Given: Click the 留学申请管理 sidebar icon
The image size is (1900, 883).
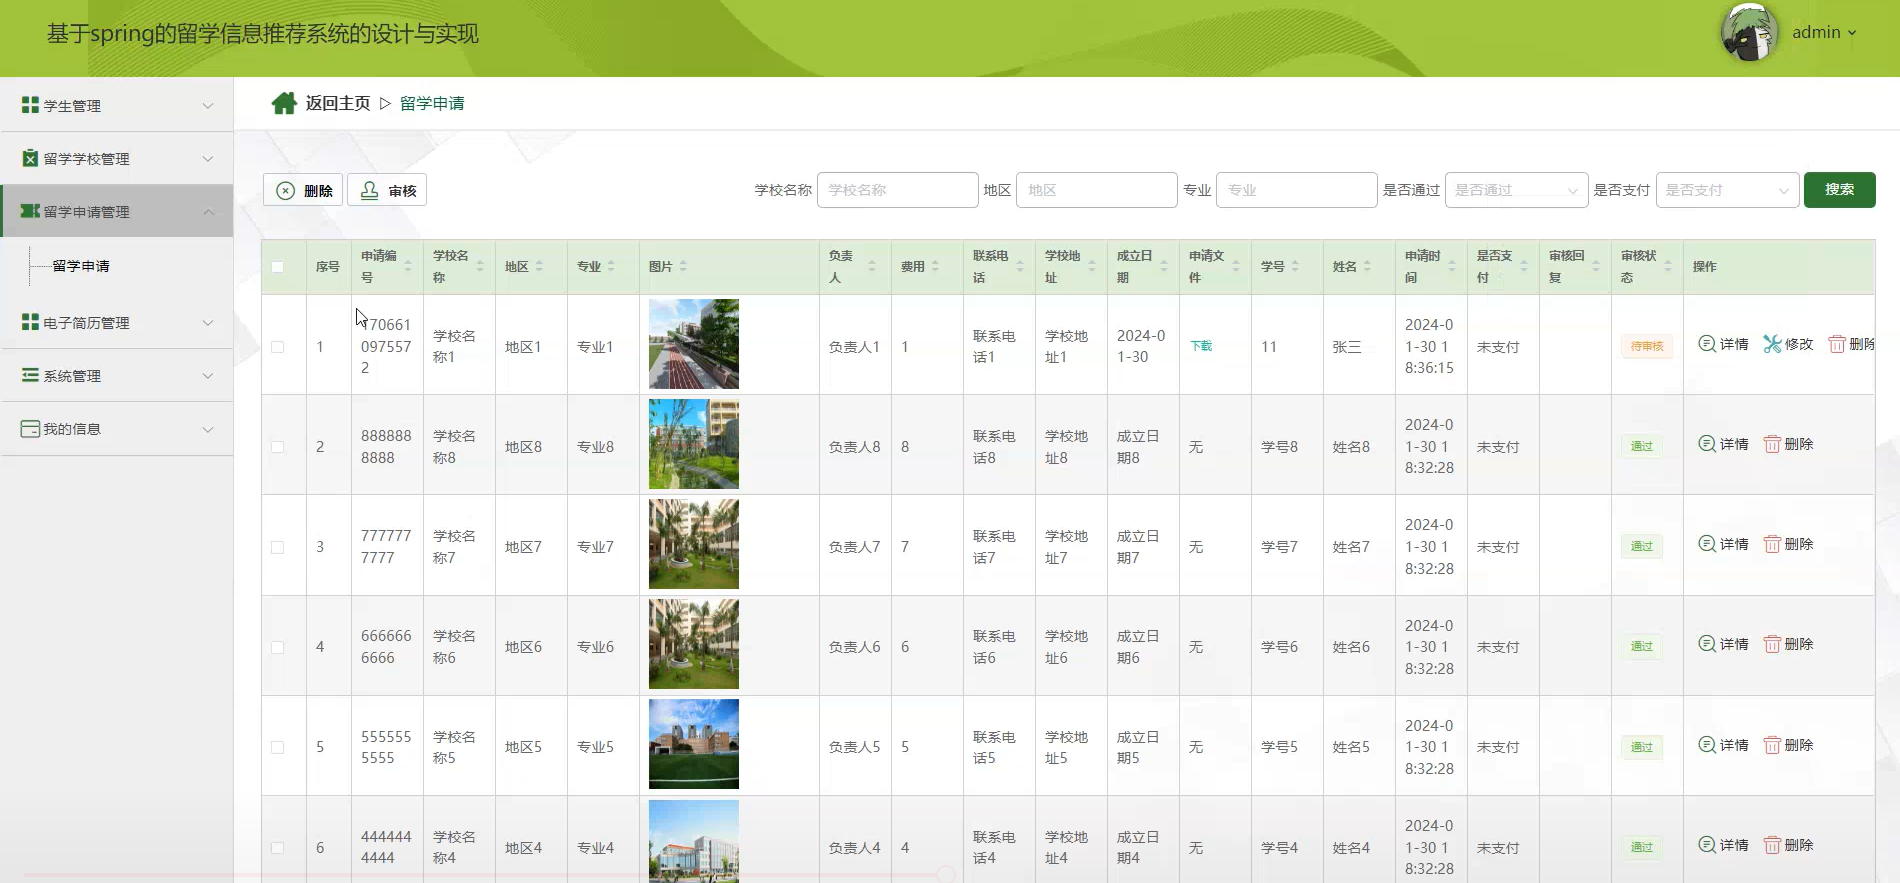Looking at the screenshot, I should tap(30, 211).
